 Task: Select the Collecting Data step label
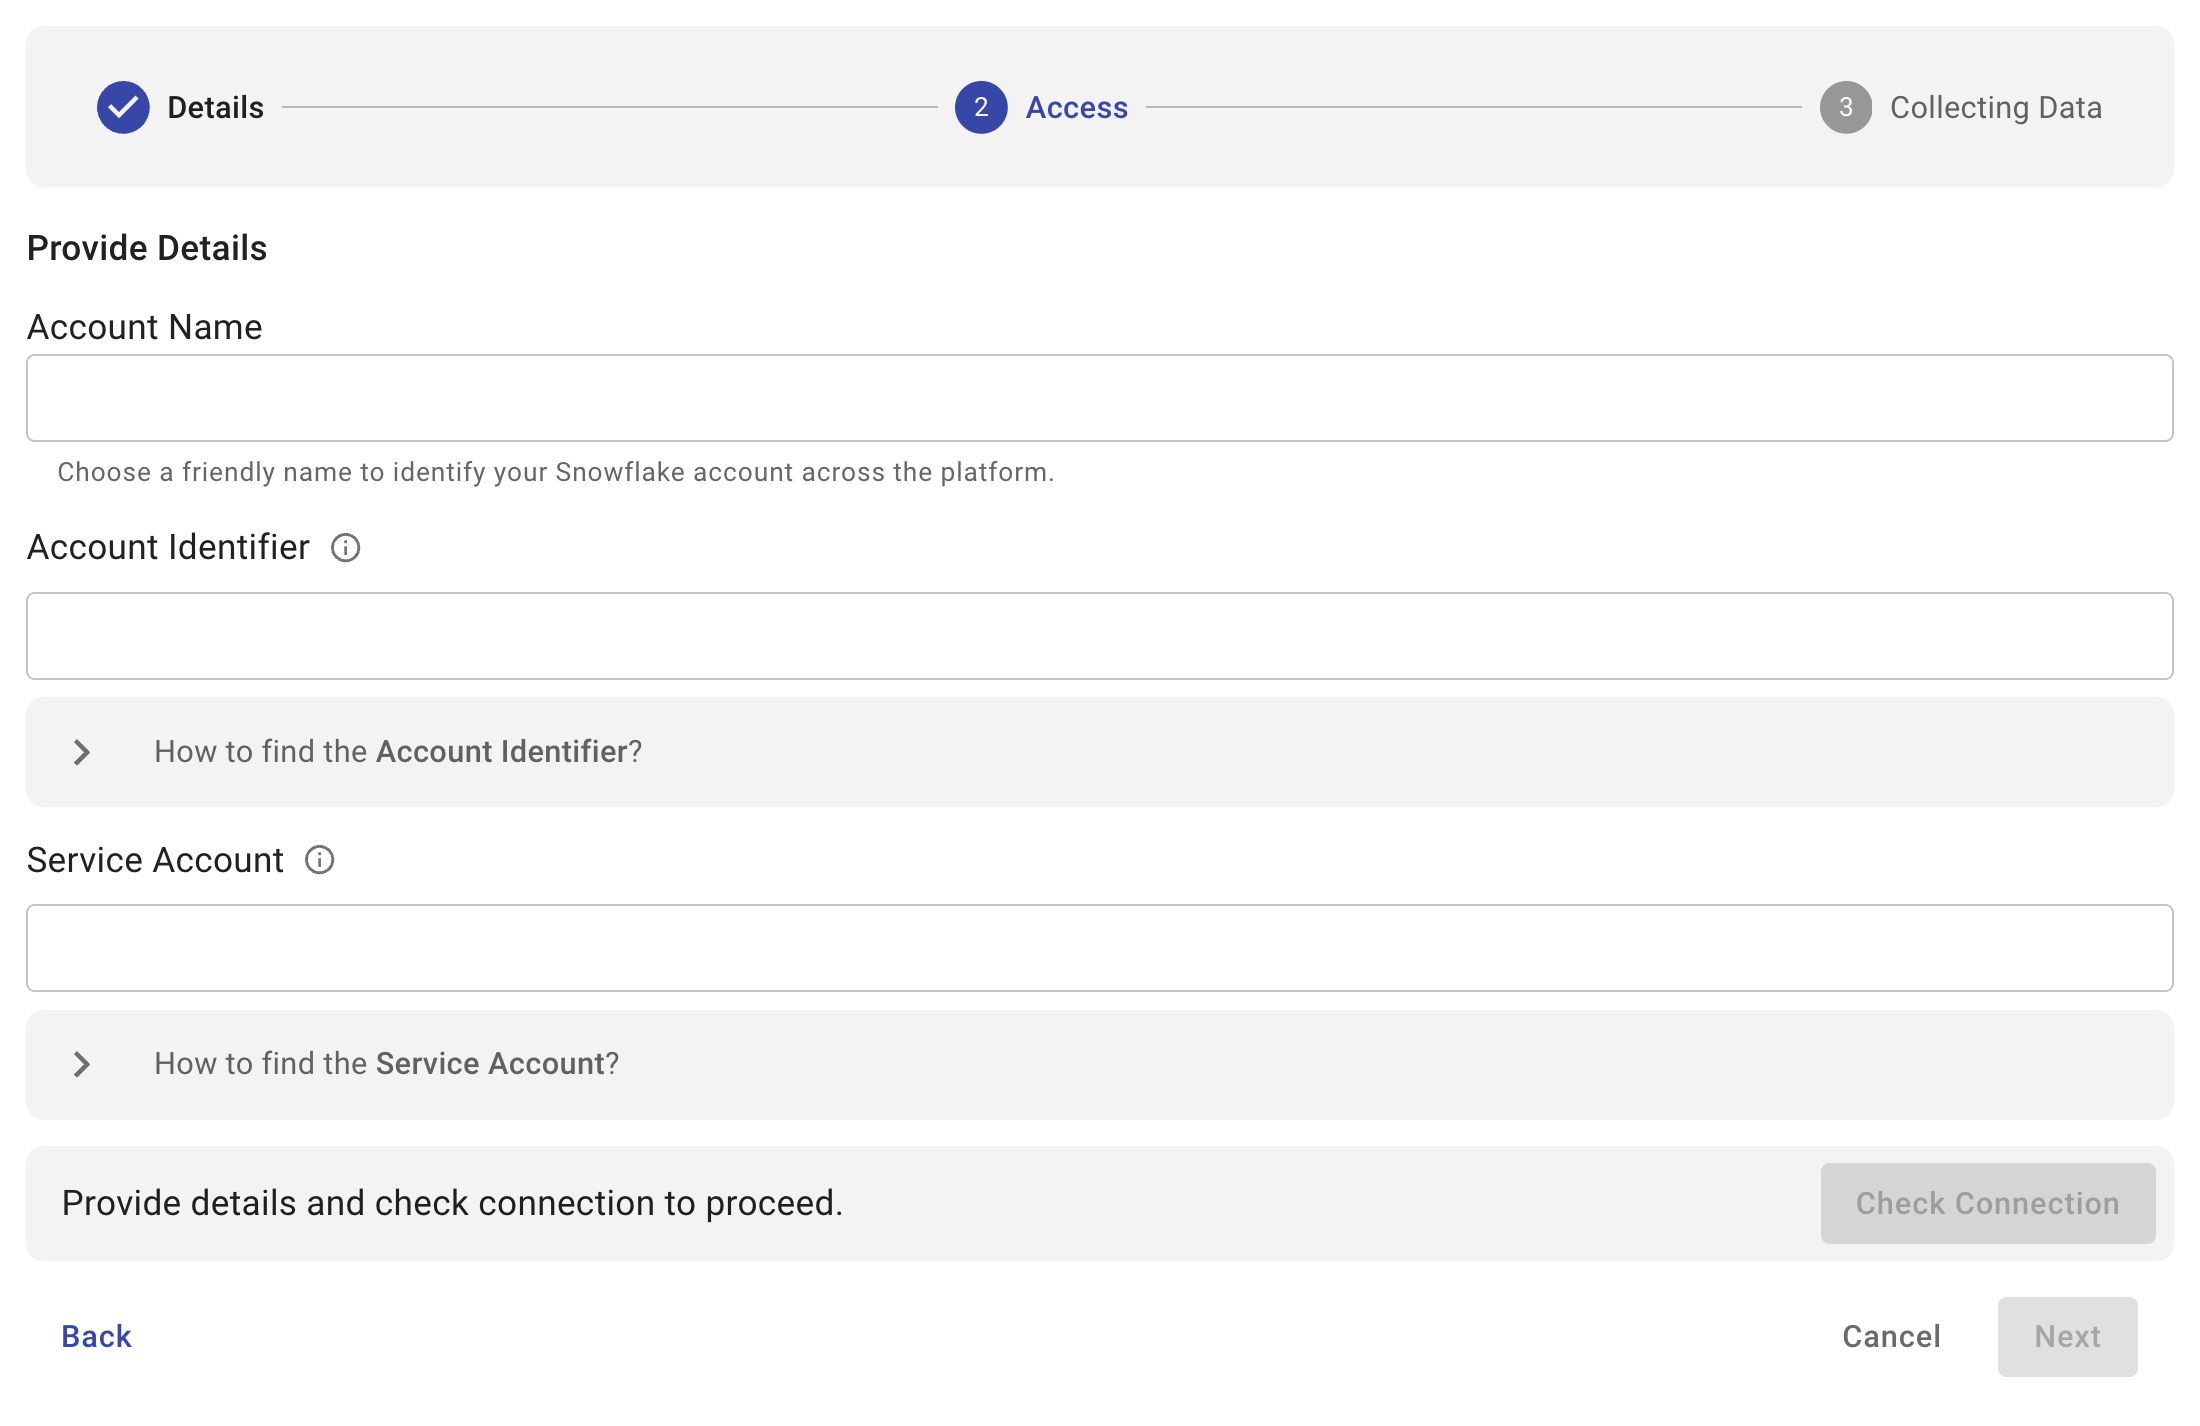point(1995,107)
